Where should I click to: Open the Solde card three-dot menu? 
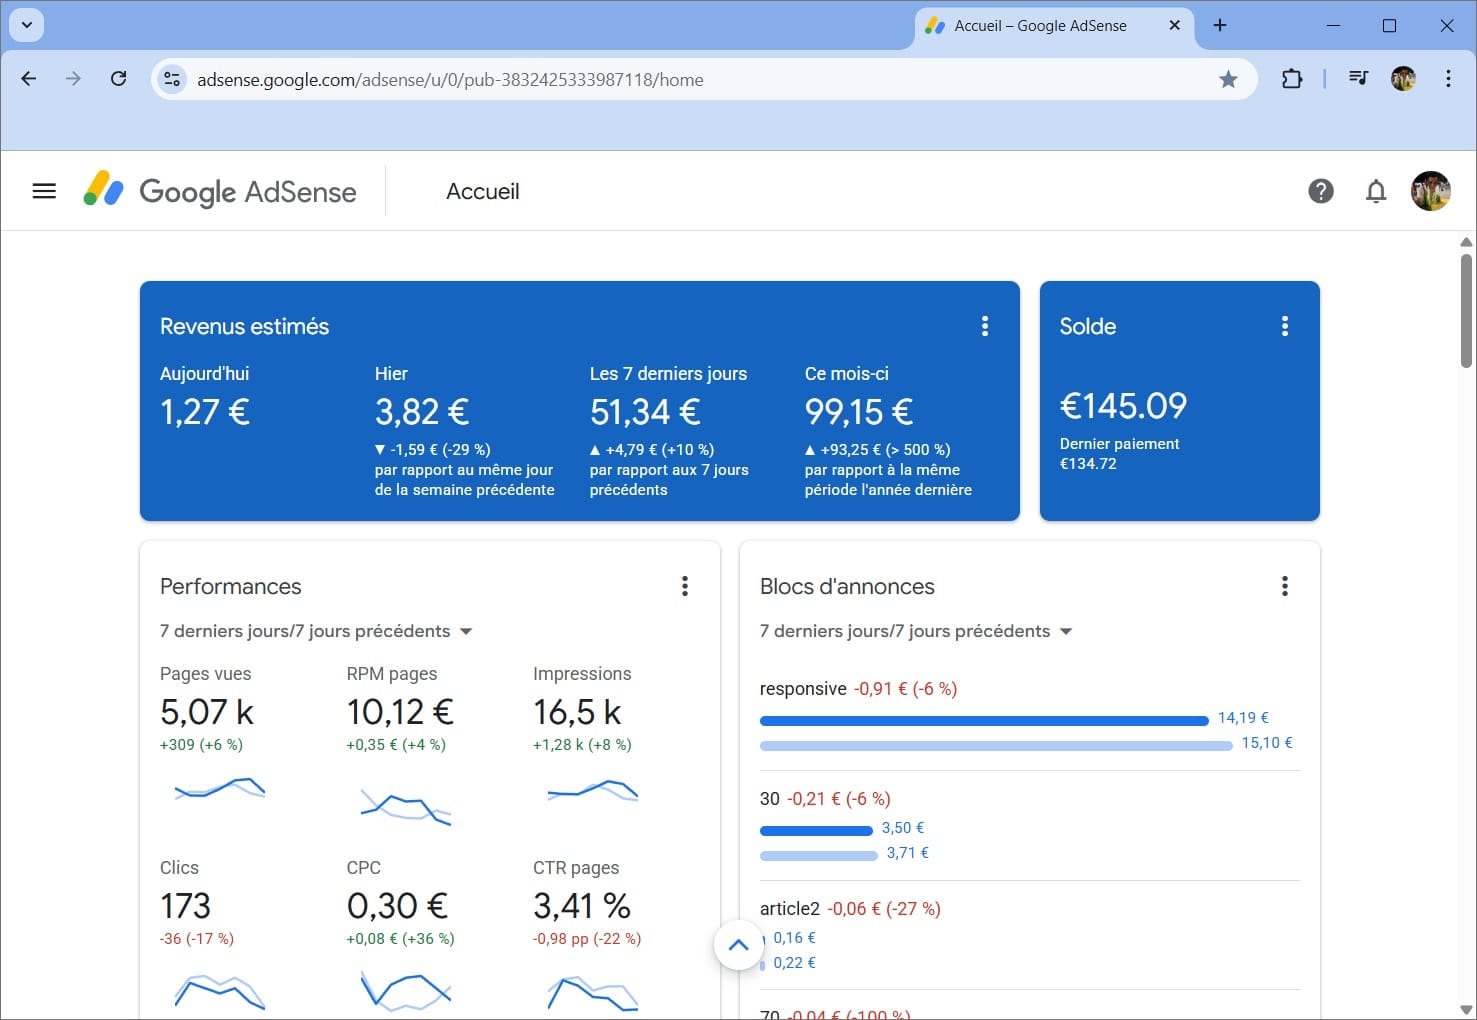point(1284,325)
